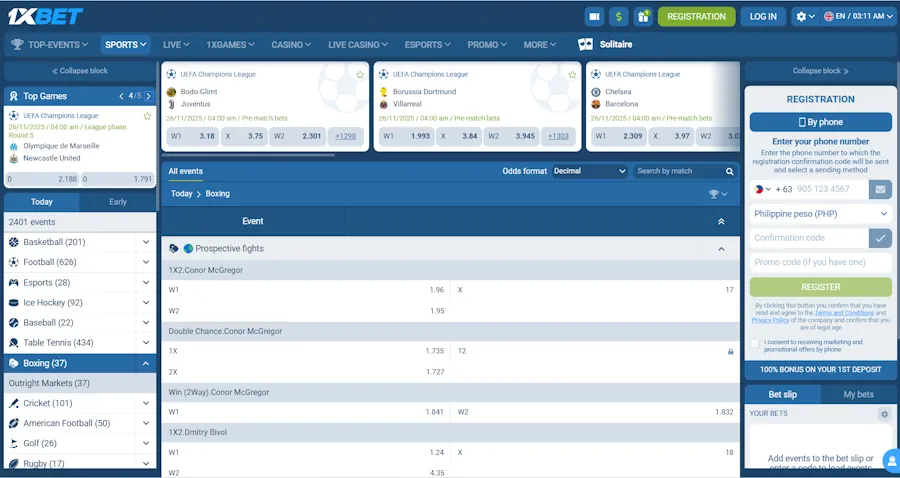
Task: Select W1 odds 3.18 for Bodo-Glimt
Action: pos(192,137)
